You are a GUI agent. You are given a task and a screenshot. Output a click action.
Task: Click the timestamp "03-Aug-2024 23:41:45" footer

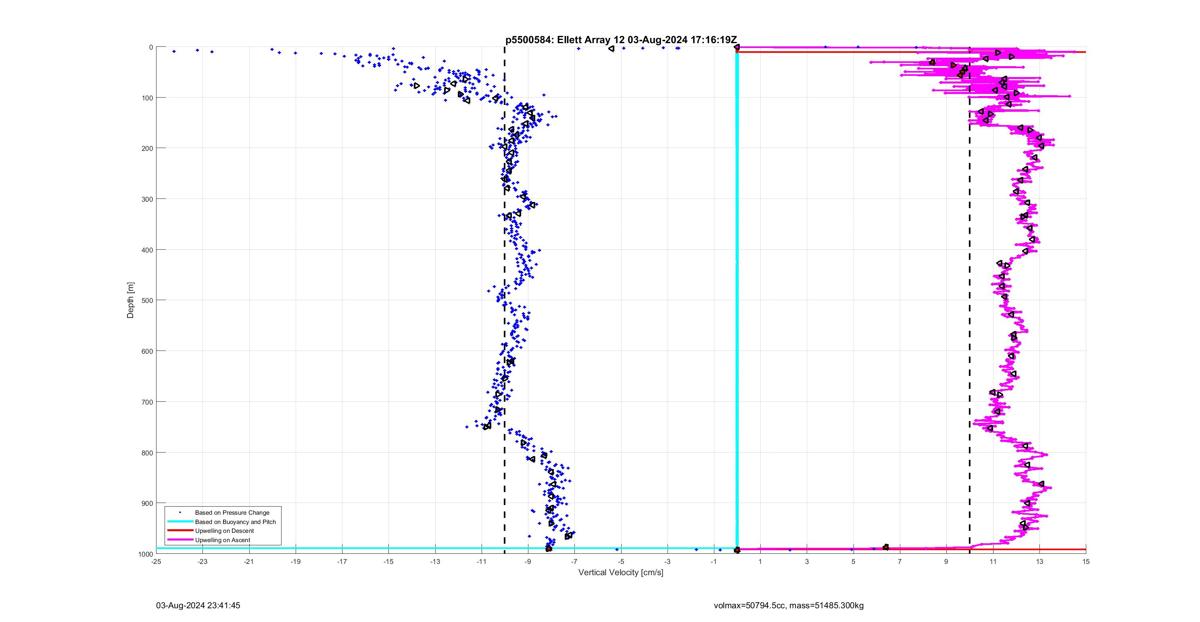point(198,605)
